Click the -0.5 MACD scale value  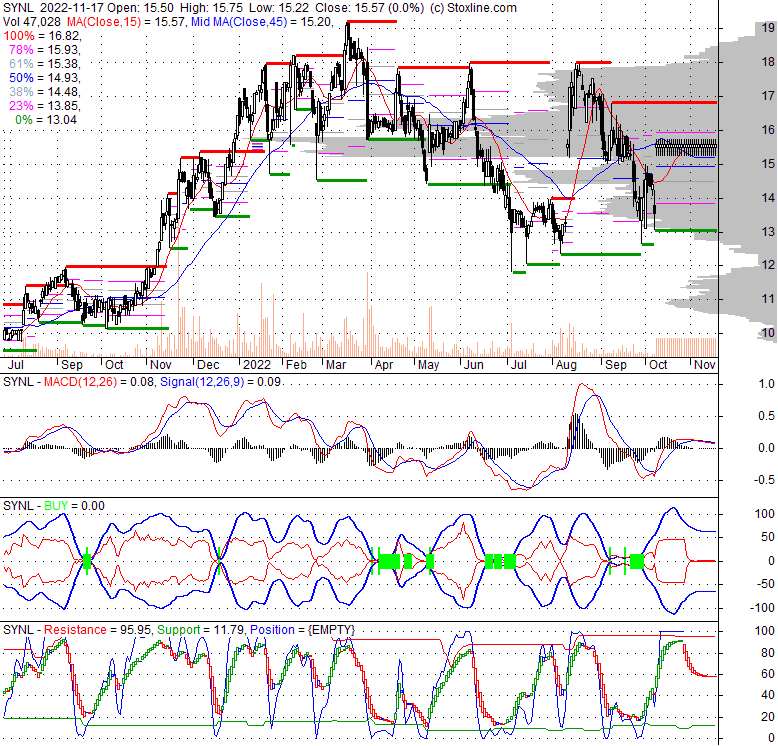tap(764, 480)
